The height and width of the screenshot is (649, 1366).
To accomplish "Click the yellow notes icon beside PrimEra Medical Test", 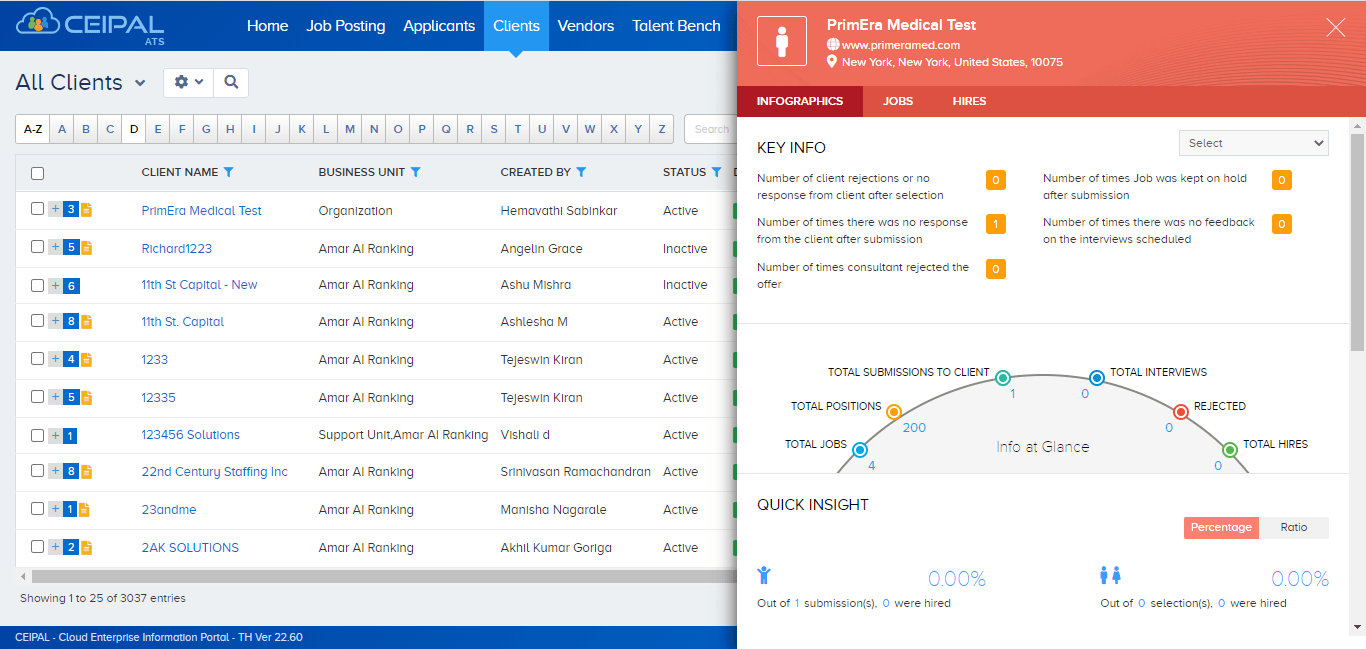I will click(89, 209).
